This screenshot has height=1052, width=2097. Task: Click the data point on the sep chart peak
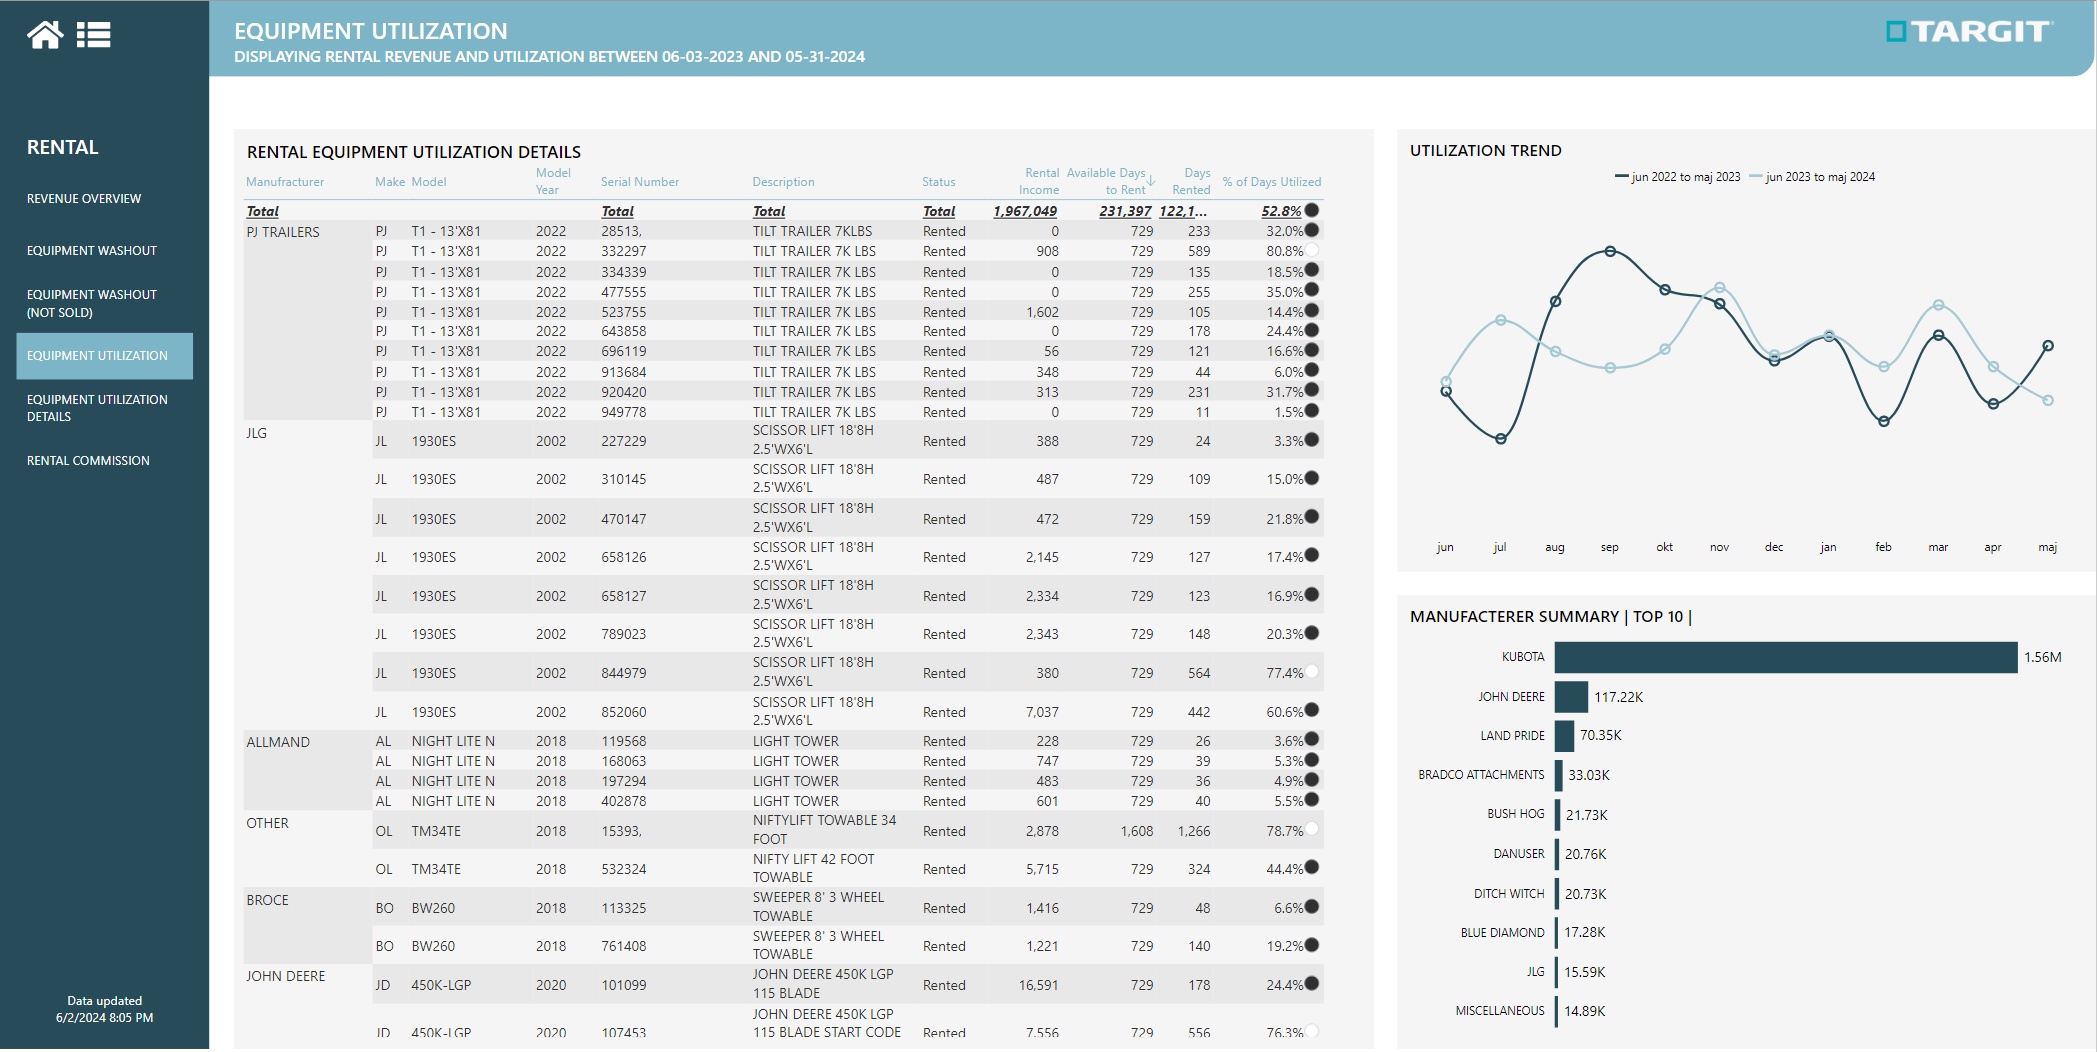click(1610, 251)
